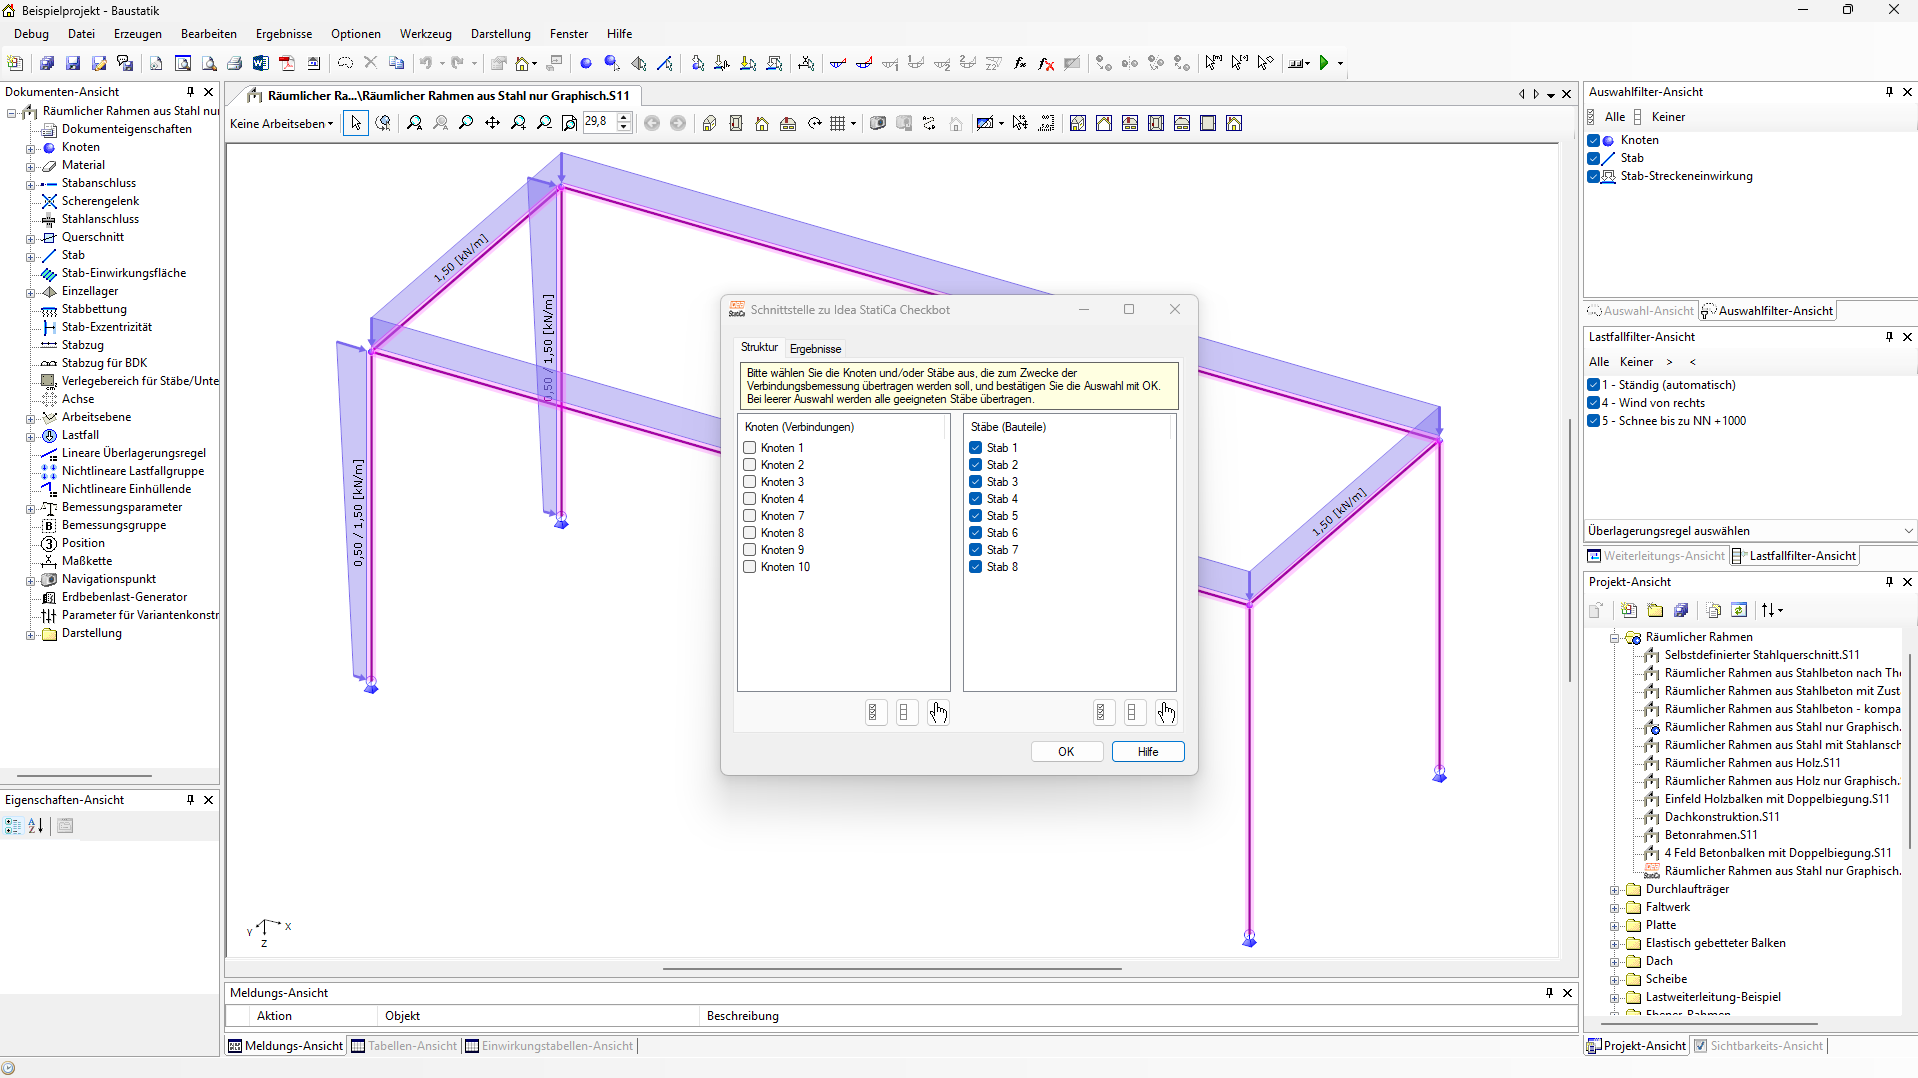Click the zoom factor field showing 29,8
This screenshot has width=1918, height=1078.
point(599,123)
